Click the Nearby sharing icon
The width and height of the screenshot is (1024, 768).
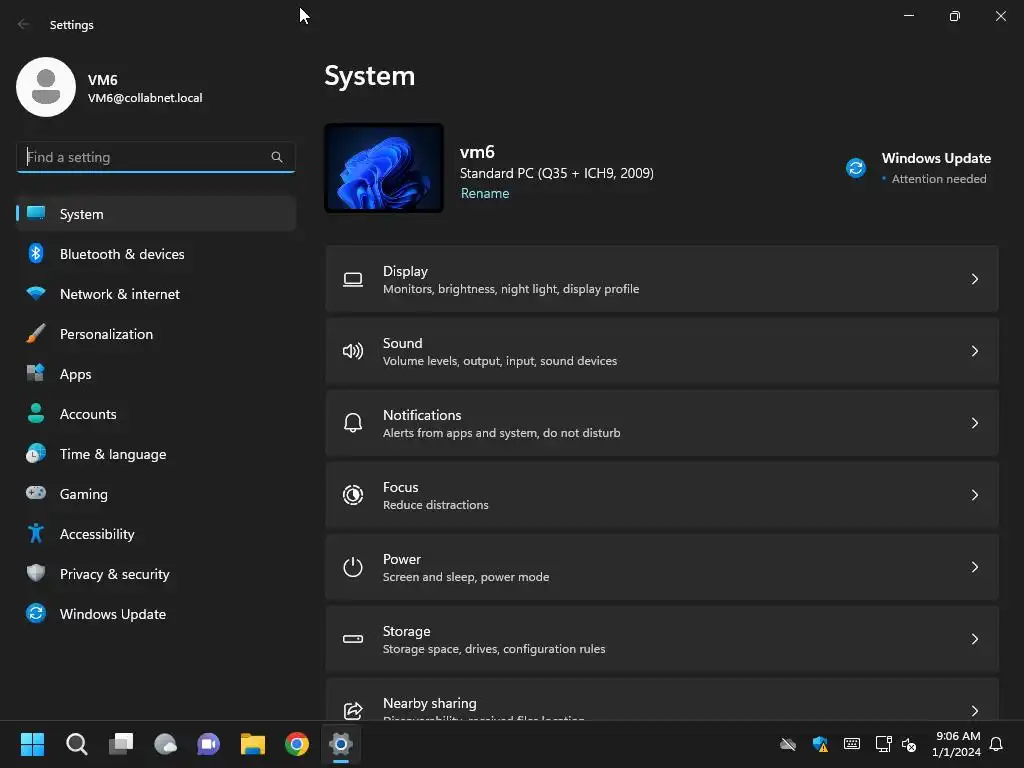point(353,710)
